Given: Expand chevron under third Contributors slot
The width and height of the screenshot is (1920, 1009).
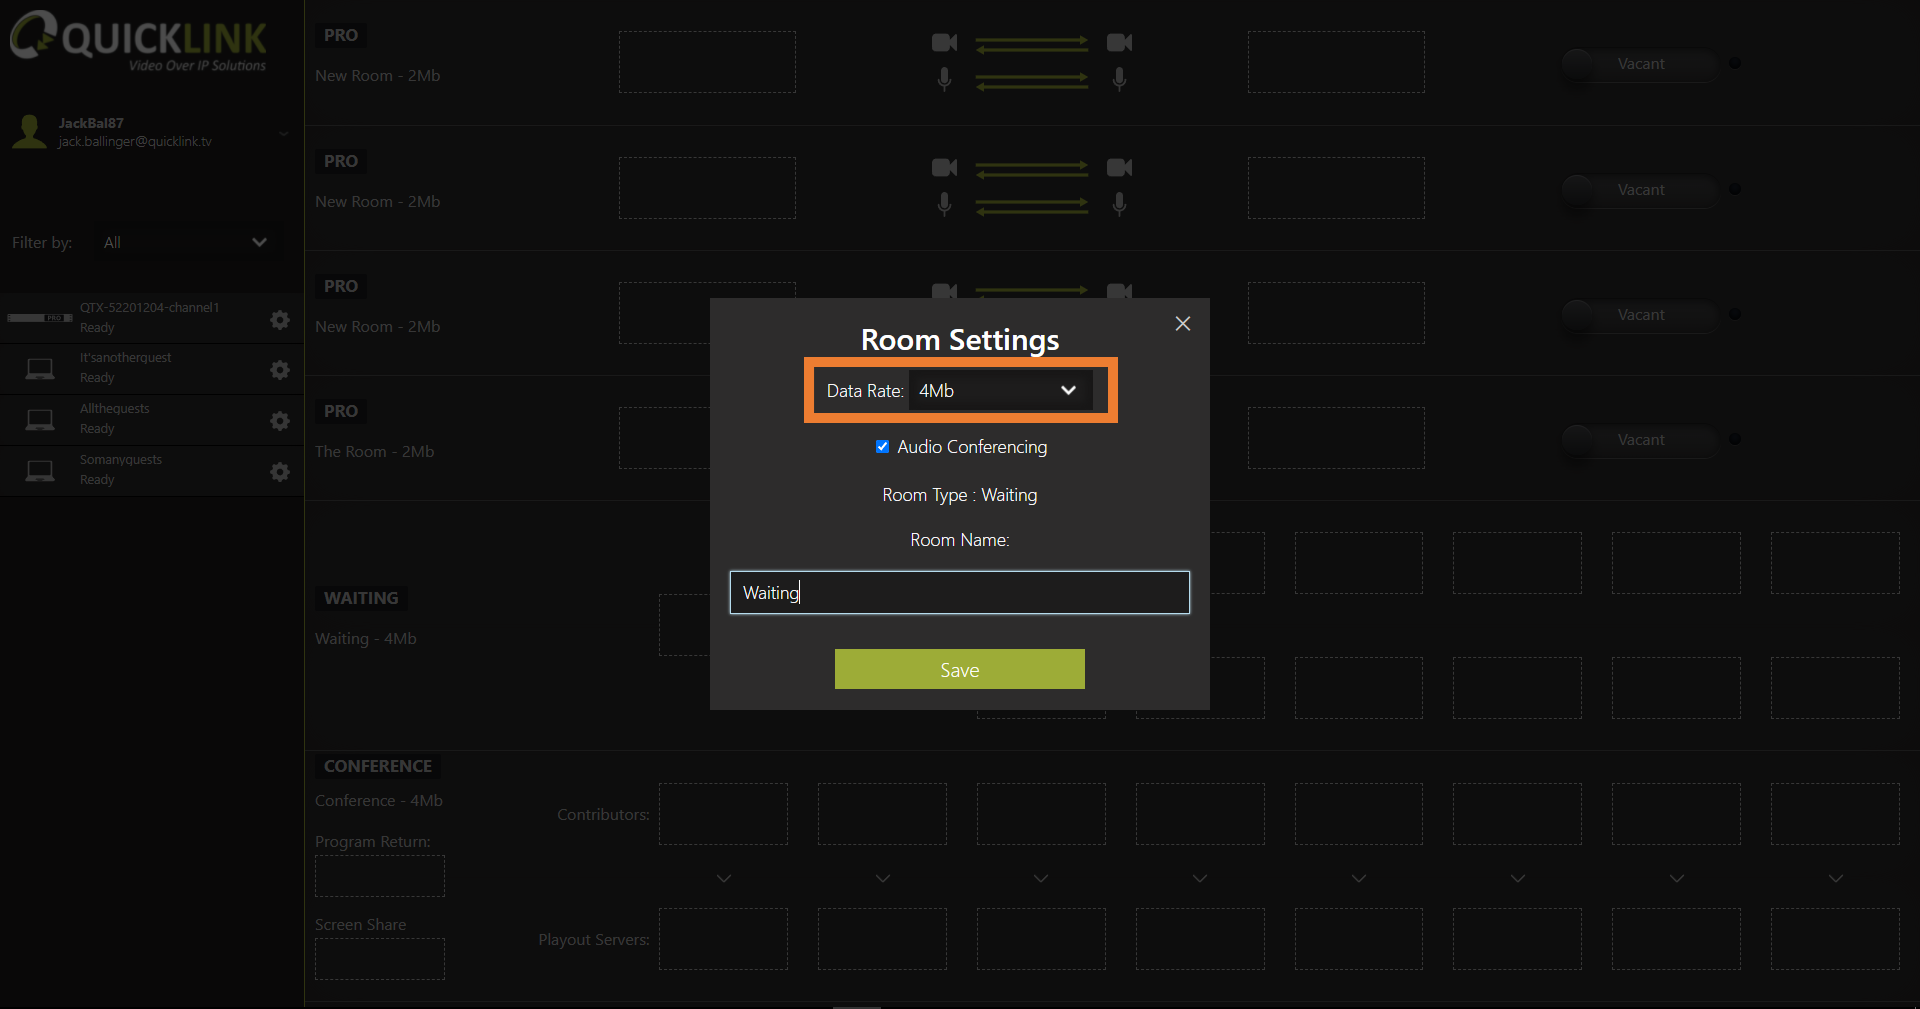Looking at the screenshot, I should [x=1041, y=878].
